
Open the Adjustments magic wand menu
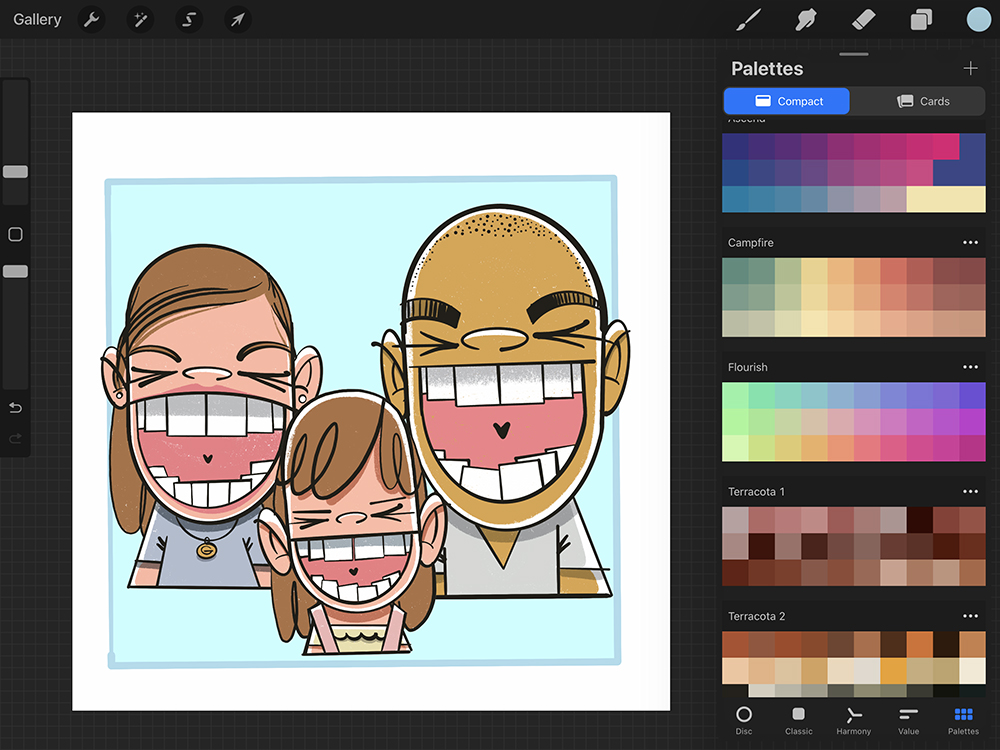[x=140, y=20]
